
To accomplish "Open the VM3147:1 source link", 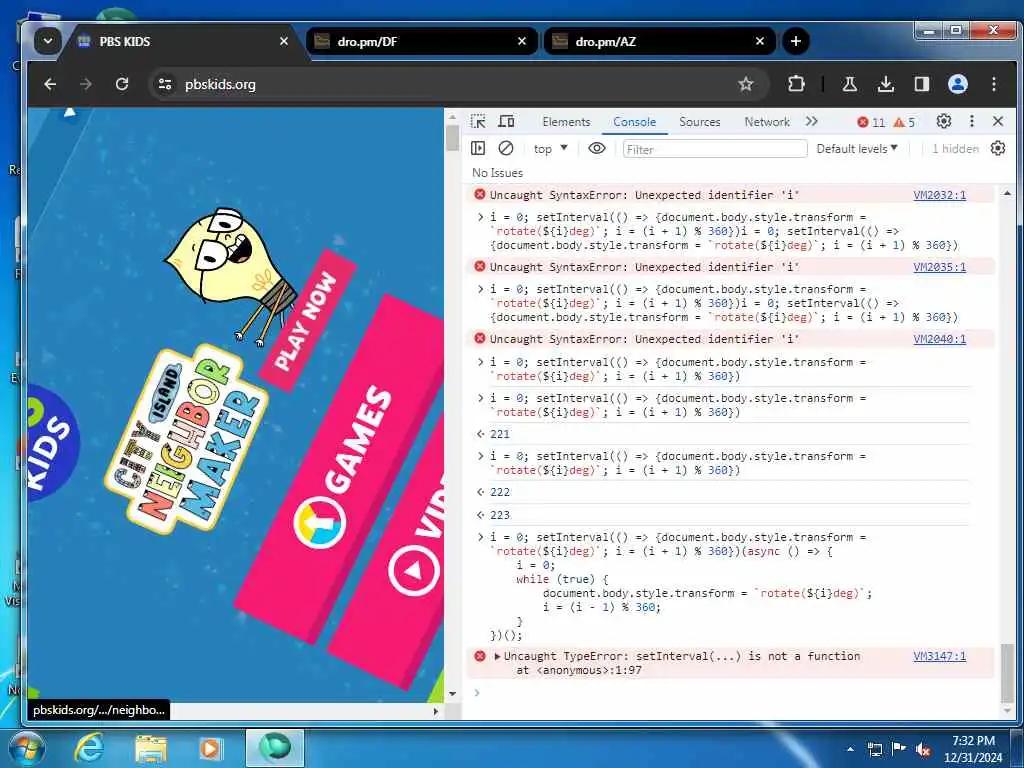I will (x=939, y=656).
